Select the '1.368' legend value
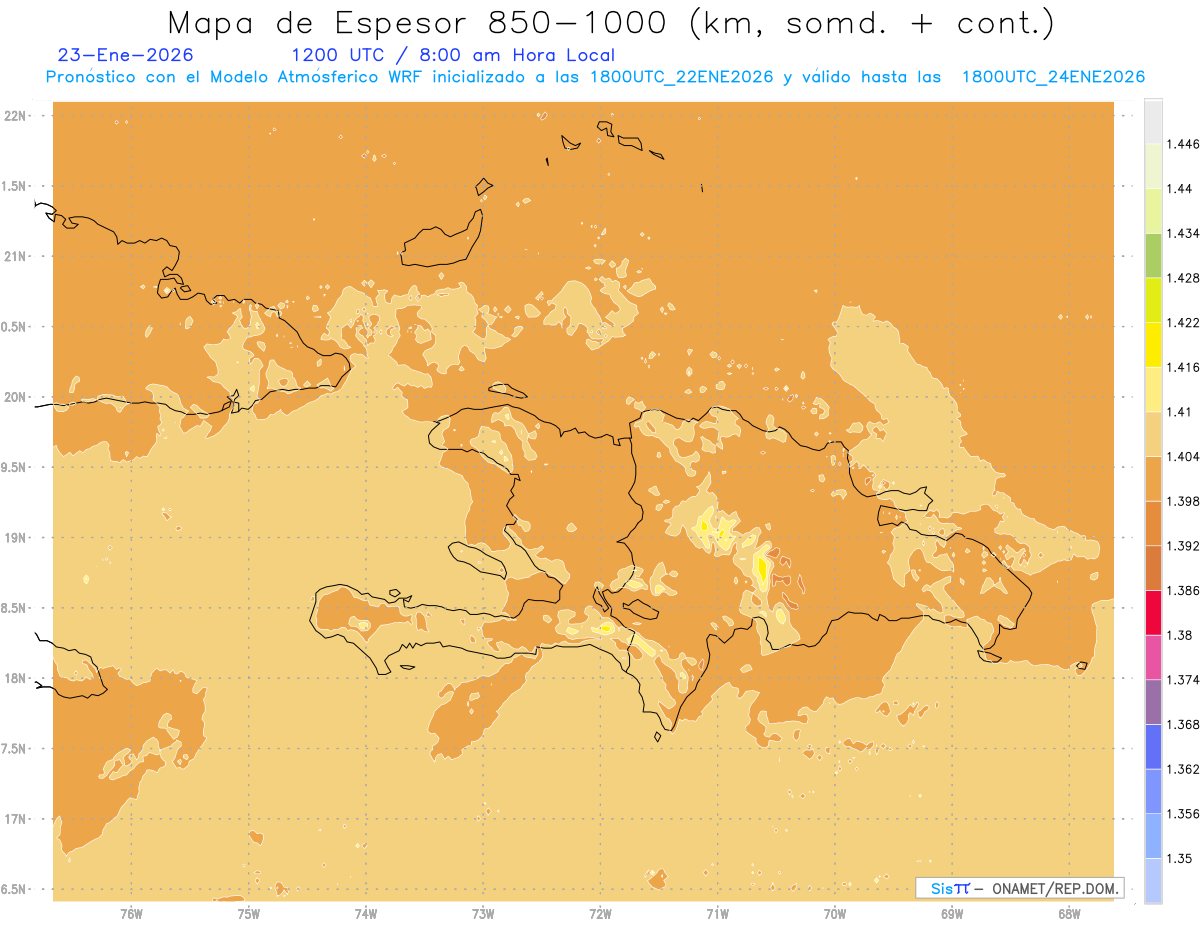Screen dimensions: 1200x927 click(x=1183, y=724)
